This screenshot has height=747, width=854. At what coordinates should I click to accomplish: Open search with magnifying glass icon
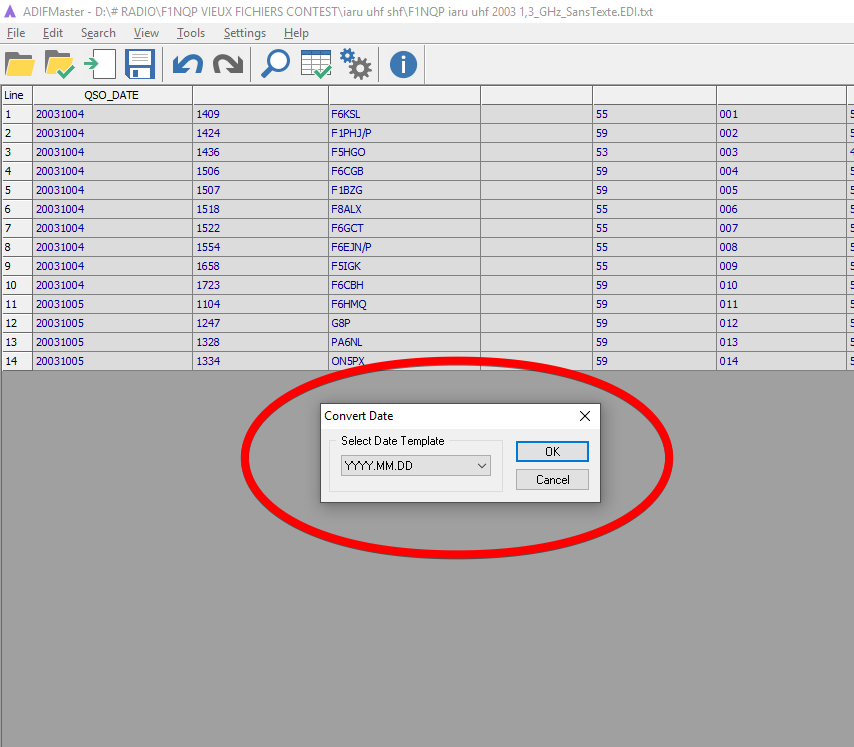(274, 65)
